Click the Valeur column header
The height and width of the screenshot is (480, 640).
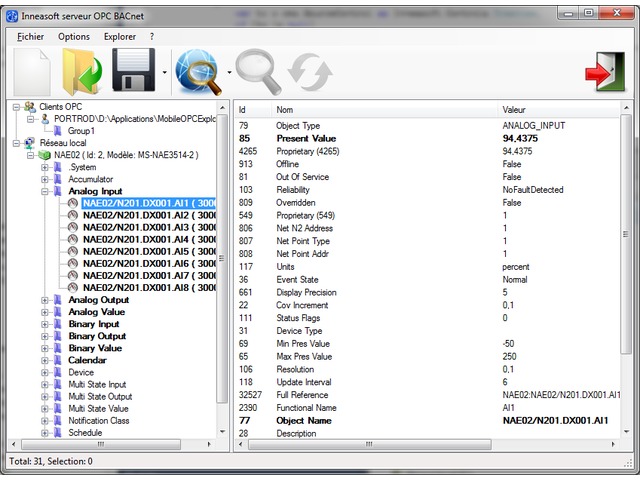point(518,109)
